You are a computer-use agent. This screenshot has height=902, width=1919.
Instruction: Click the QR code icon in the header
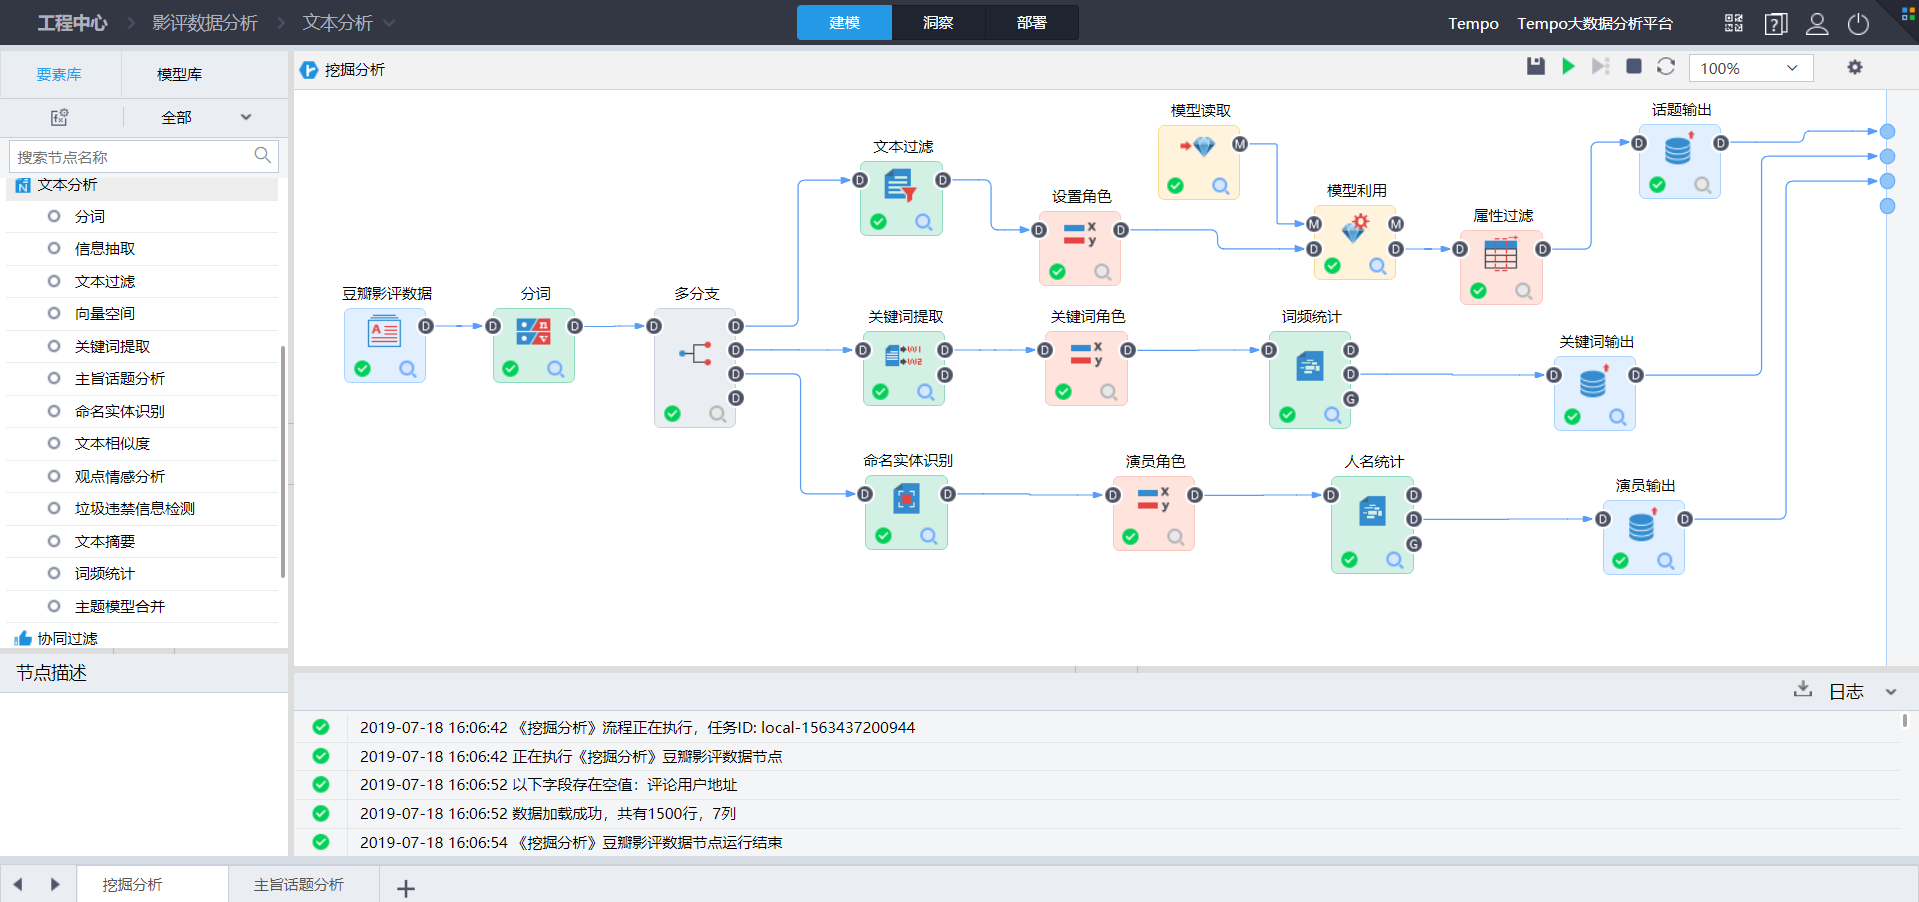[1734, 23]
